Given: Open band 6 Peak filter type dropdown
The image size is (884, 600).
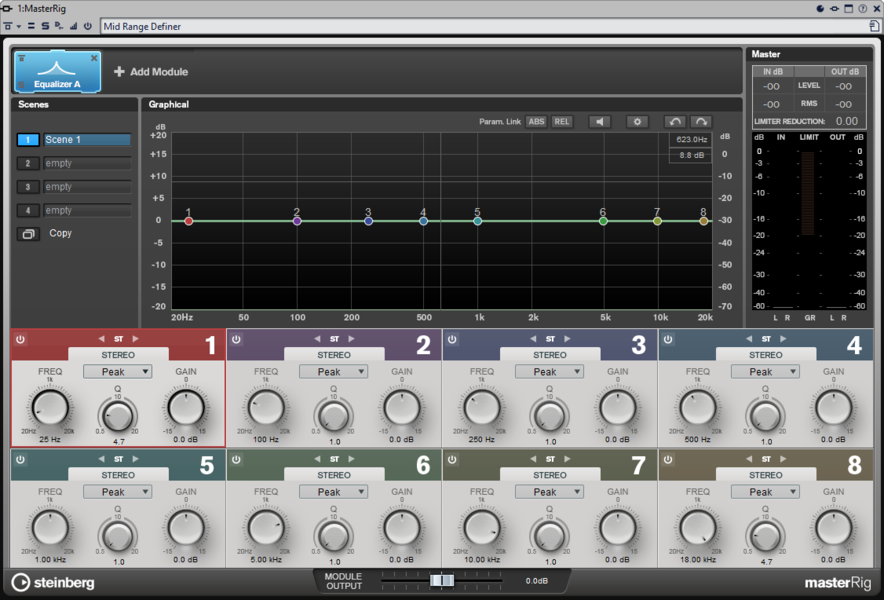Looking at the screenshot, I should click(x=333, y=492).
